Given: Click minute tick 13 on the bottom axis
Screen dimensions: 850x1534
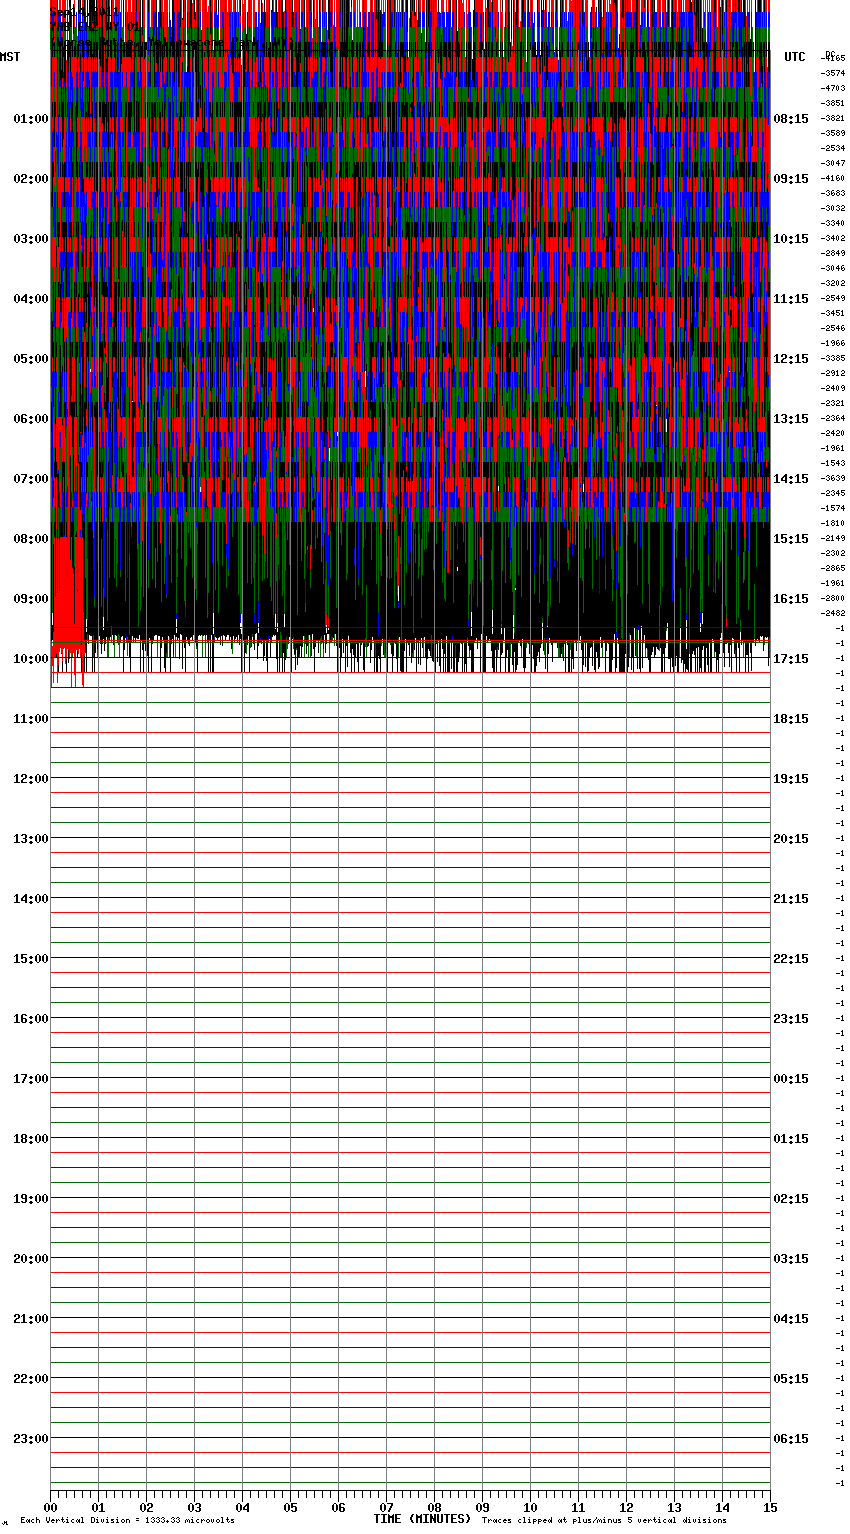Looking at the screenshot, I should 674,1507.
